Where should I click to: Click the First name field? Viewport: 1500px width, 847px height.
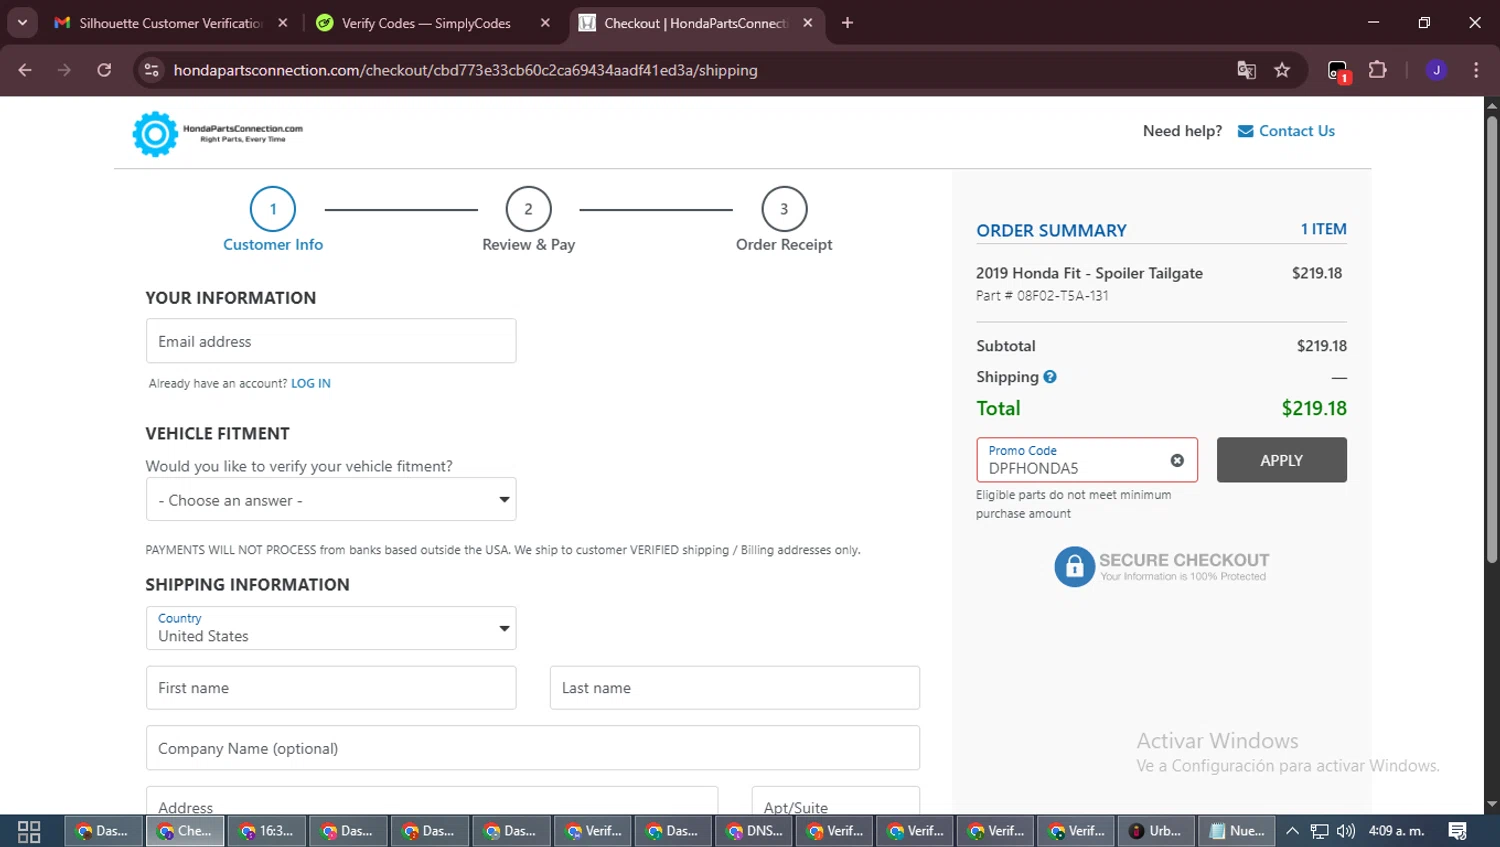point(331,688)
